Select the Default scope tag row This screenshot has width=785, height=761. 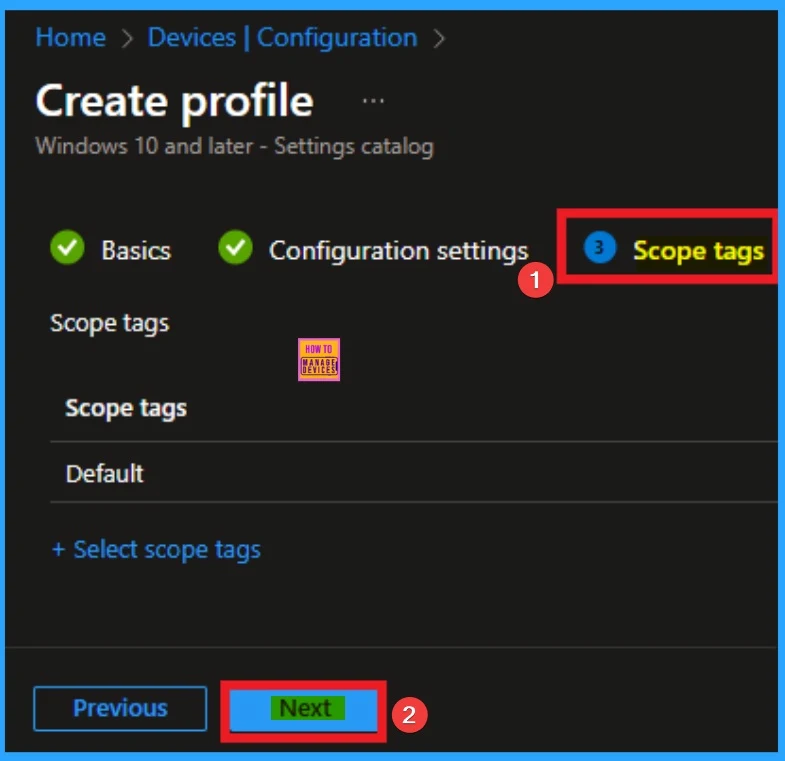pyautogui.click(x=414, y=473)
